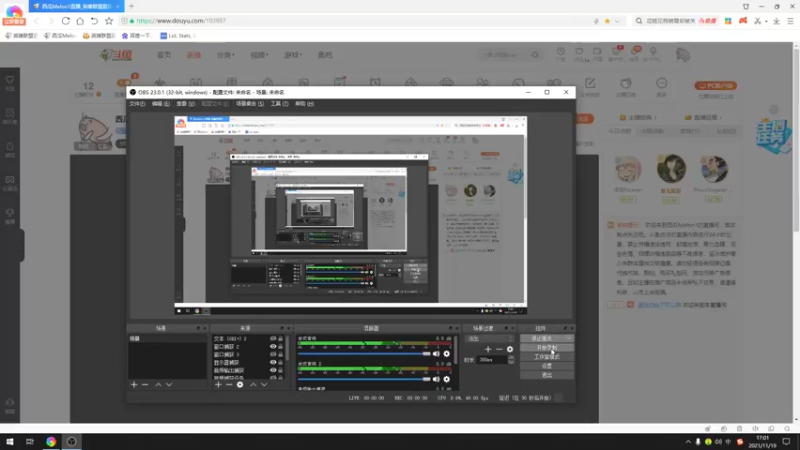Toggle the lock on the 窗口捕获 2 source
The image size is (800, 450).
click(x=280, y=346)
